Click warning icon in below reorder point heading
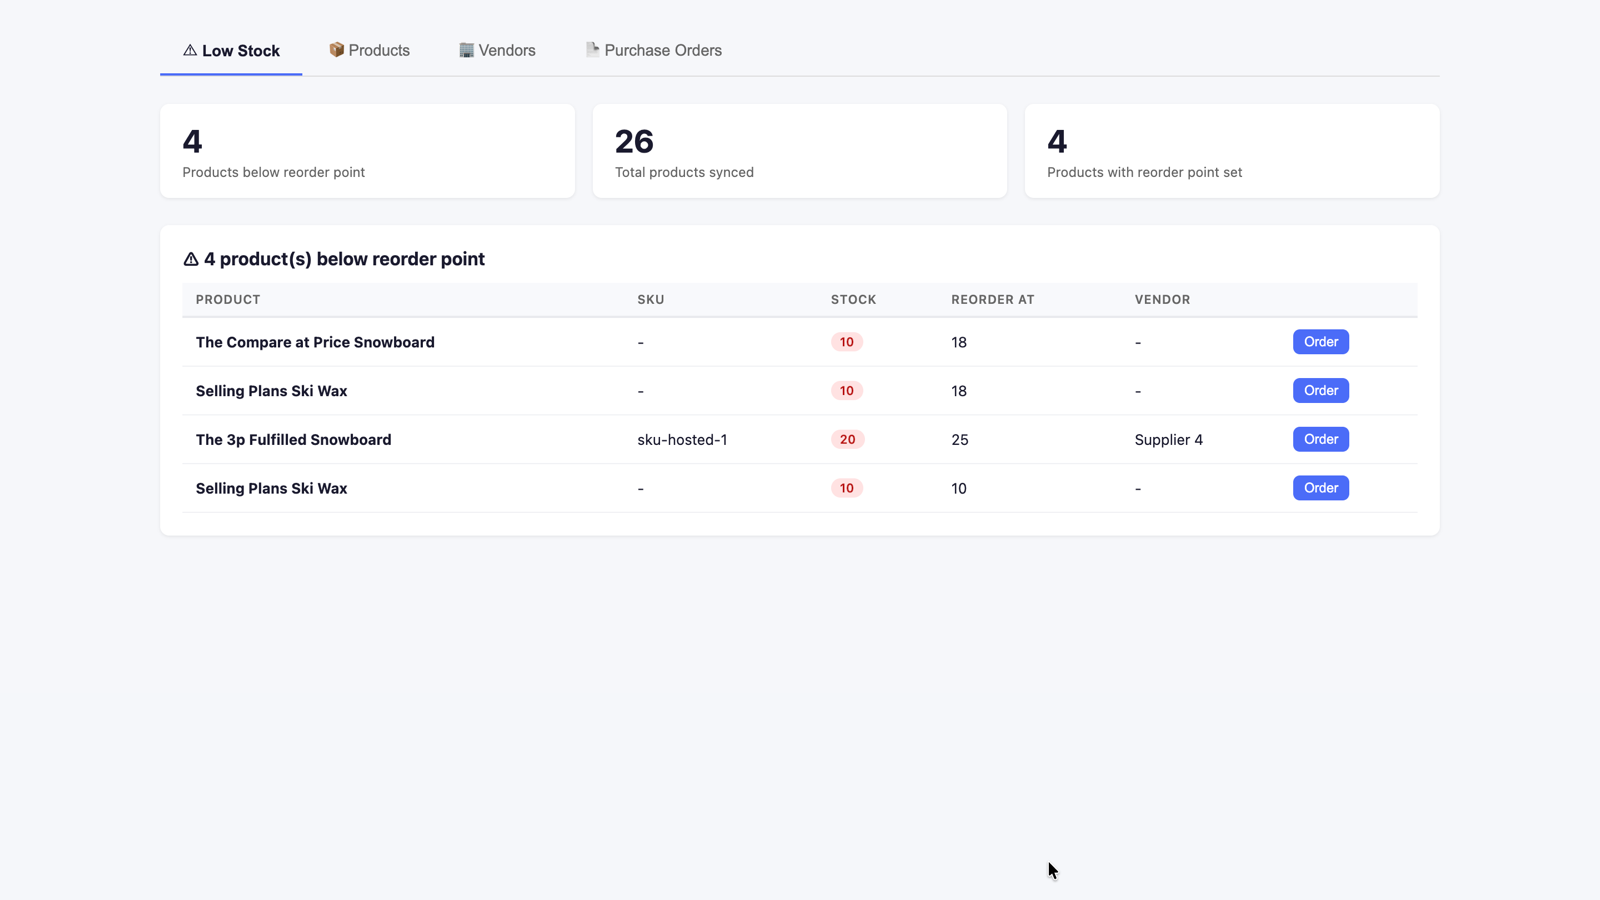The width and height of the screenshot is (1600, 900). tap(191, 259)
